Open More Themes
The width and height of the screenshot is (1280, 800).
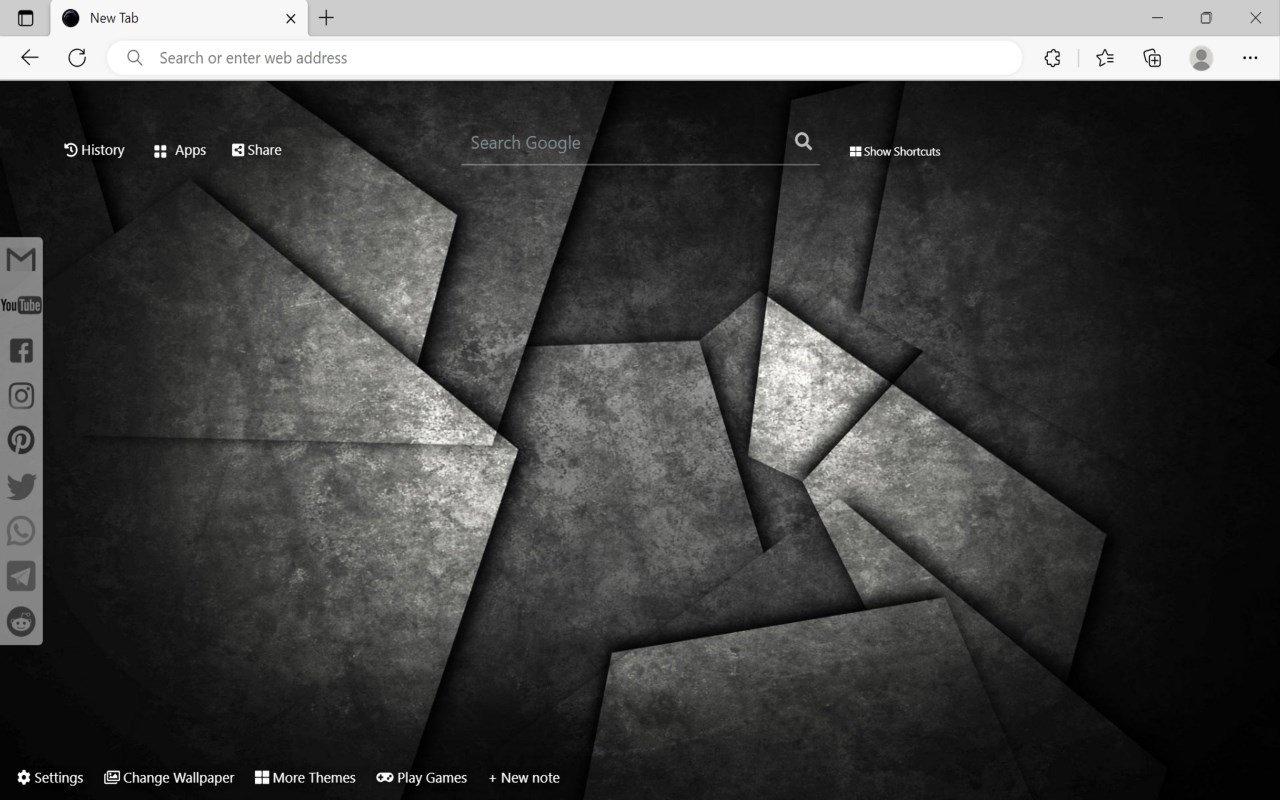pos(305,778)
